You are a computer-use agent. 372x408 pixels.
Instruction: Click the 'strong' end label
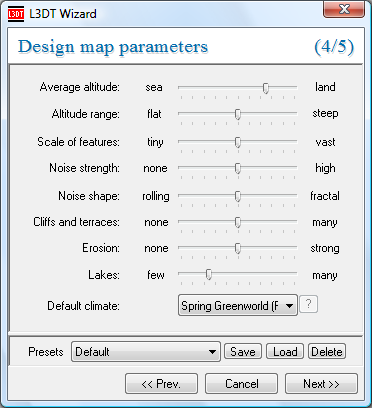point(325,249)
